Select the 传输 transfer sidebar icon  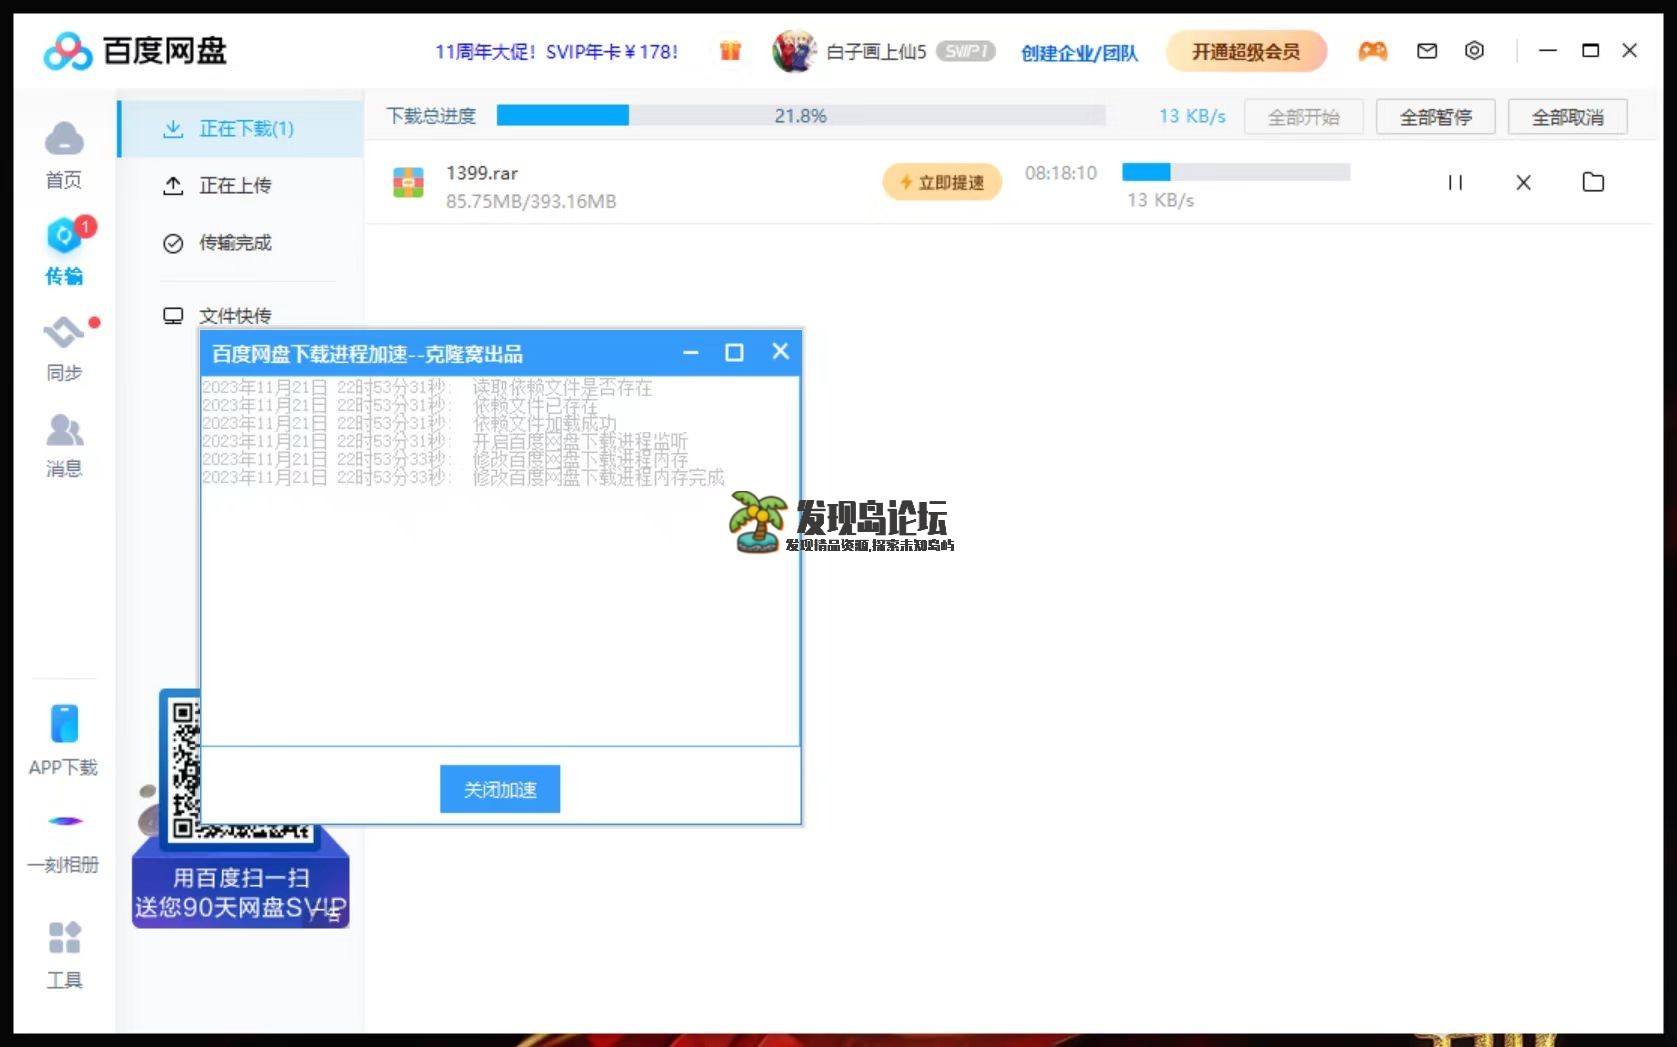tap(64, 236)
